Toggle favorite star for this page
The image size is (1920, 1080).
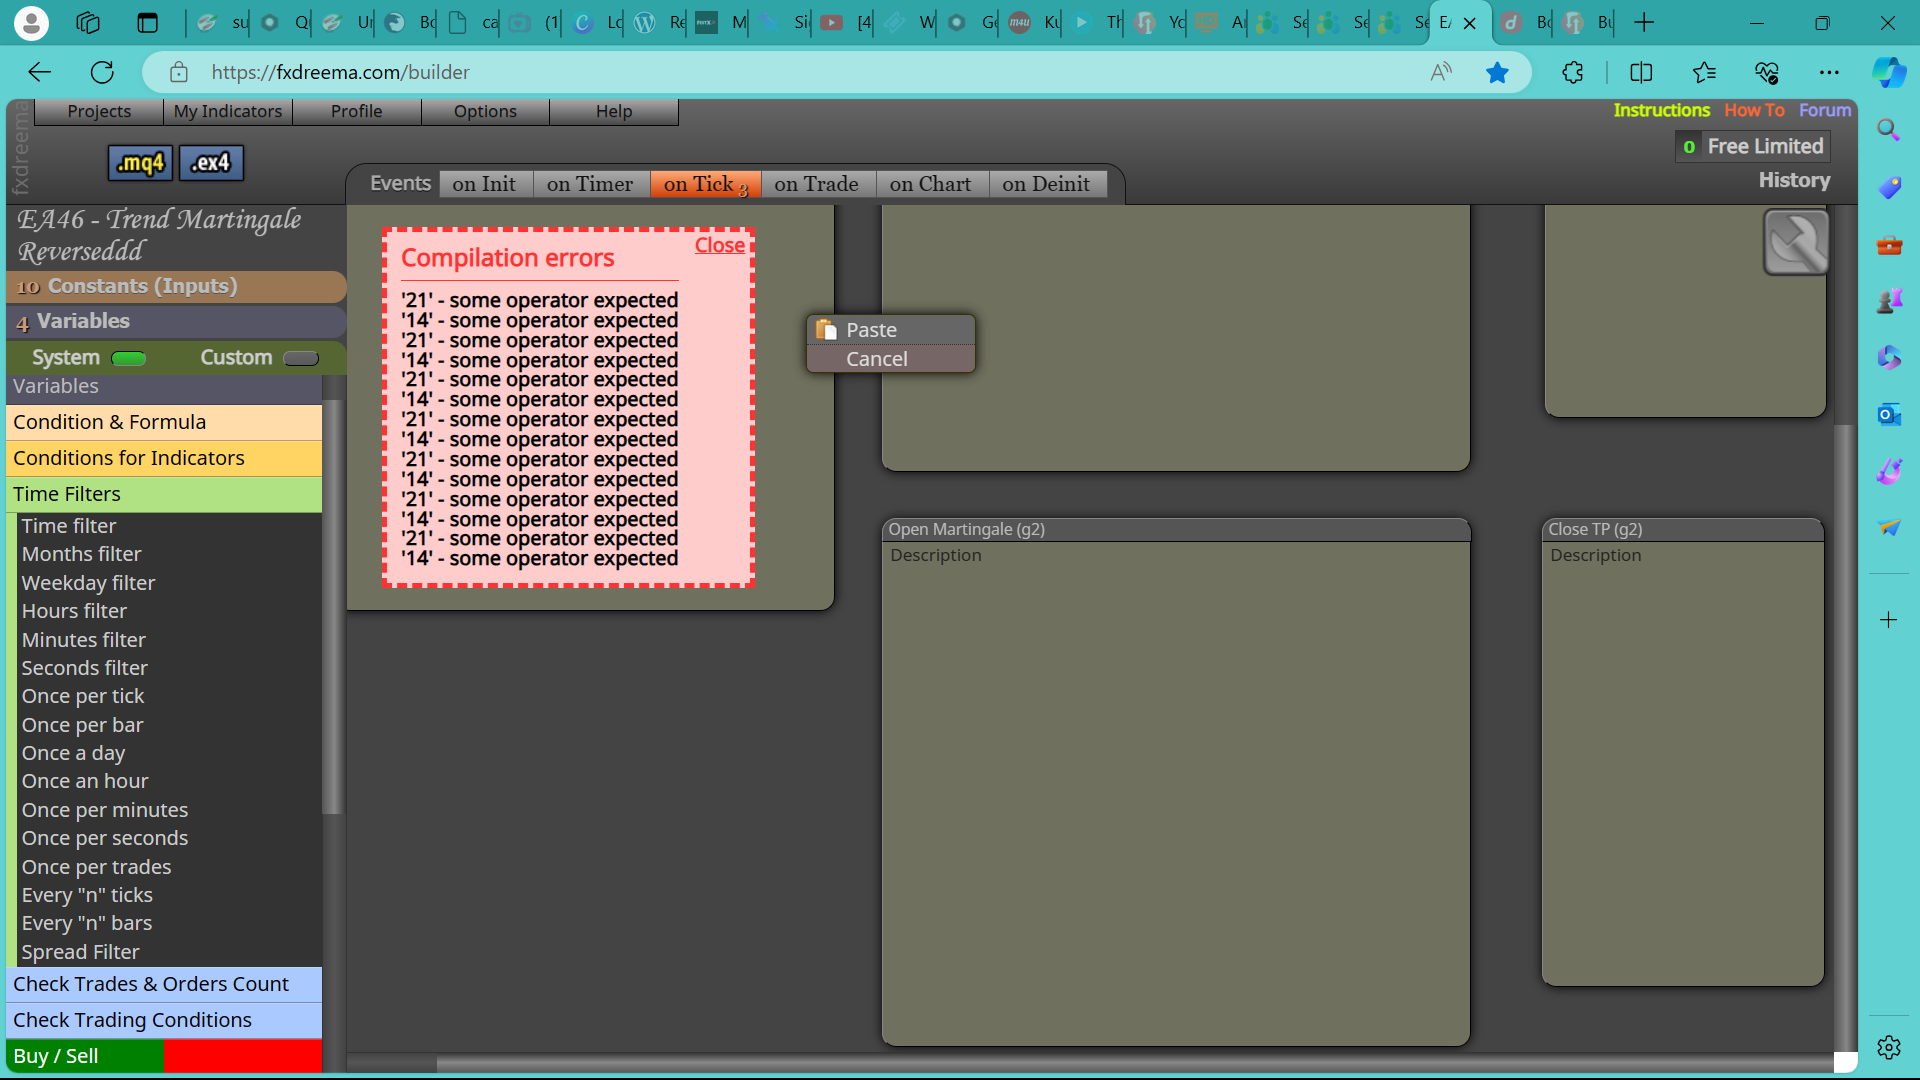tap(1497, 72)
